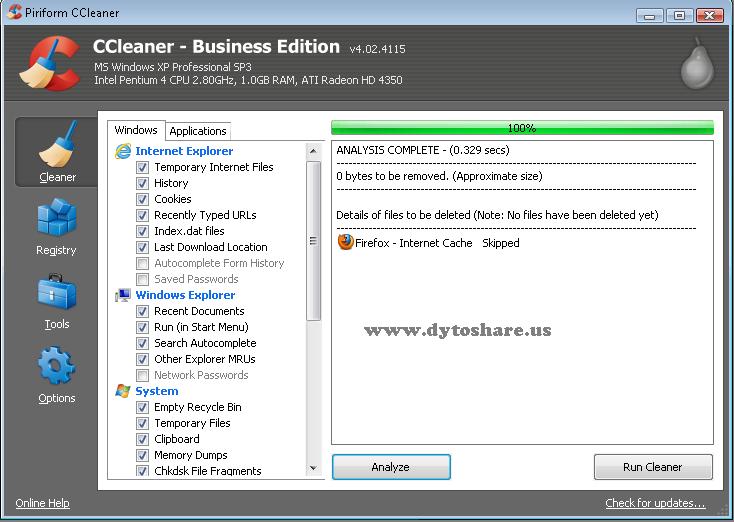Switch to the Windows tab
The image size is (734, 522).
(136, 130)
